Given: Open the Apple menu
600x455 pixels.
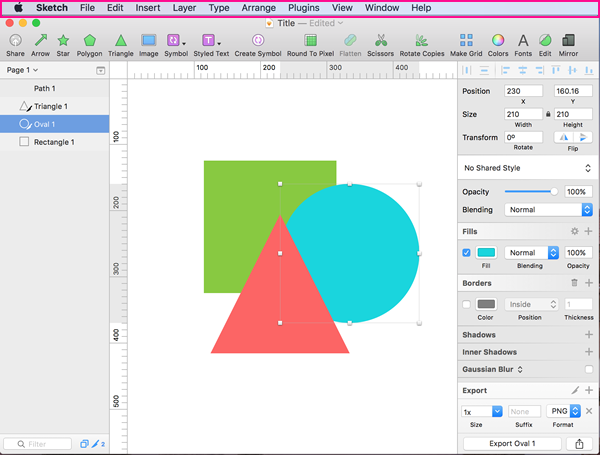Looking at the screenshot, I should pyautogui.click(x=18, y=8).
